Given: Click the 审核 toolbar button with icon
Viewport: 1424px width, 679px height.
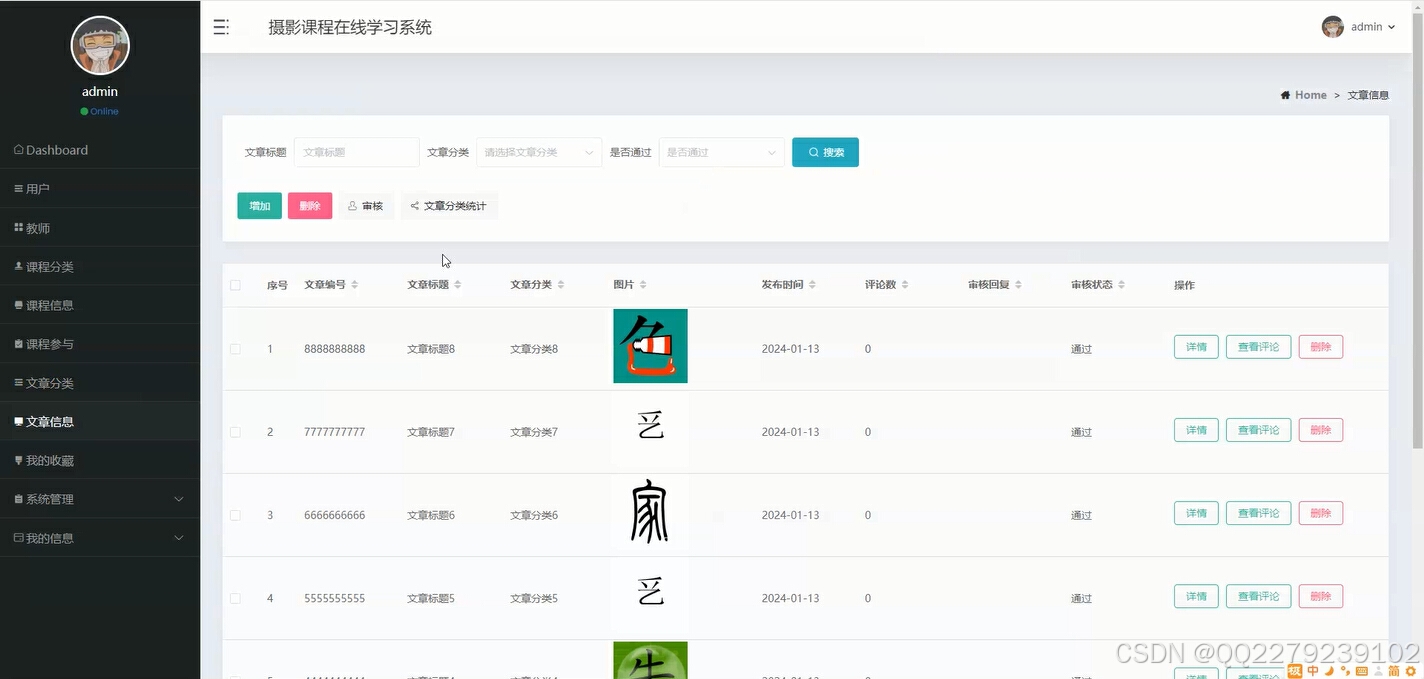Looking at the screenshot, I should tap(366, 205).
